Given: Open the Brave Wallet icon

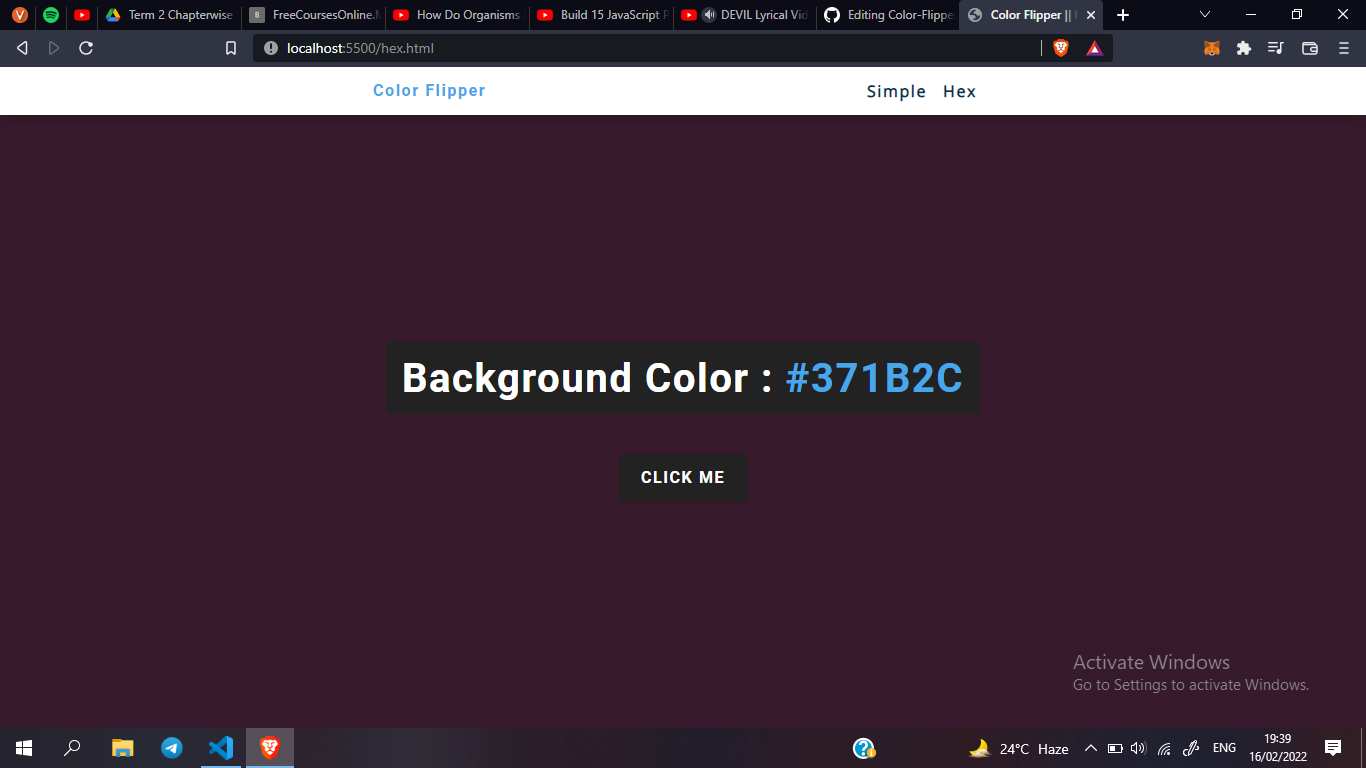Looking at the screenshot, I should (1309, 48).
